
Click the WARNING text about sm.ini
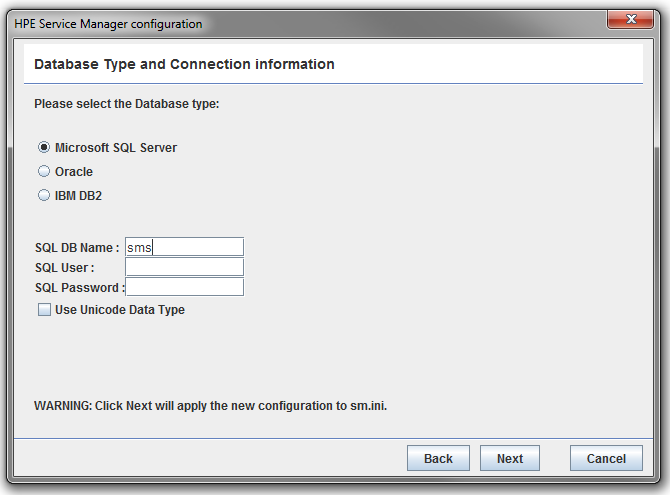pyautogui.click(x=211, y=406)
